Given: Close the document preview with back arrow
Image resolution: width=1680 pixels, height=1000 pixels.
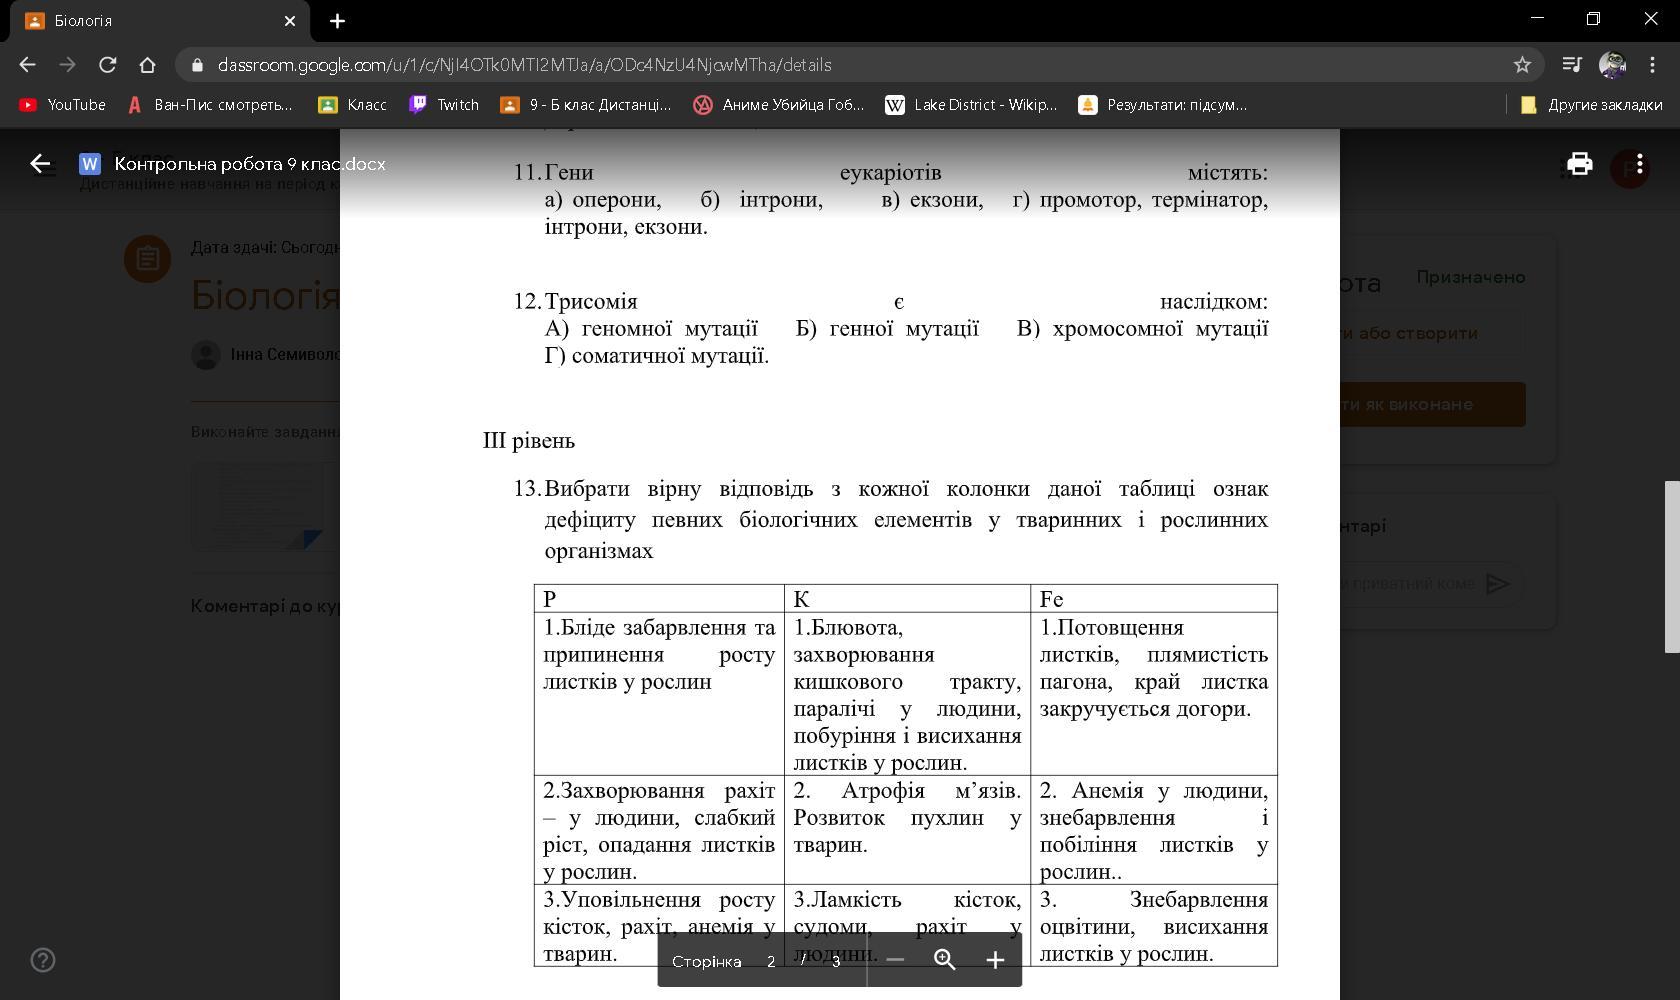Looking at the screenshot, I should click(x=40, y=164).
